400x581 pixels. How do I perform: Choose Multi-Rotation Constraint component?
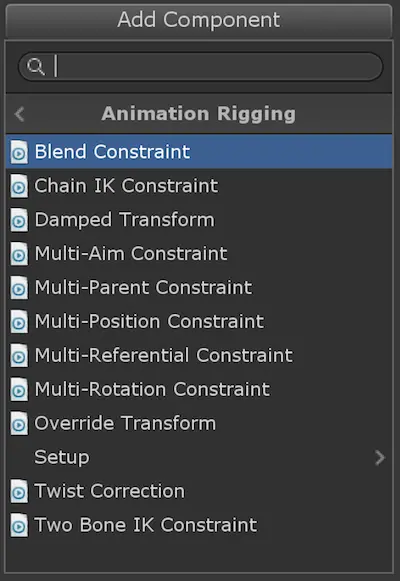199,389
